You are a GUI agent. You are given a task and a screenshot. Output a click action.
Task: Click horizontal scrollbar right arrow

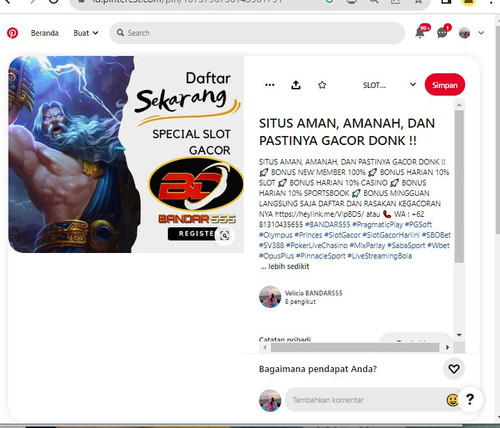tap(447, 348)
